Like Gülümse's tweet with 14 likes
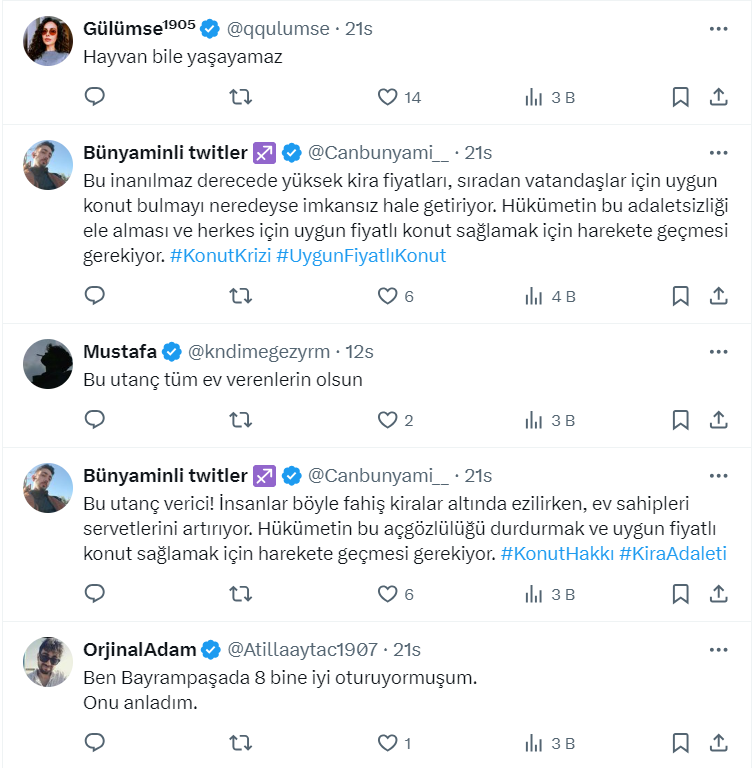The height and width of the screenshot is (768, 753). pos(388,97)
